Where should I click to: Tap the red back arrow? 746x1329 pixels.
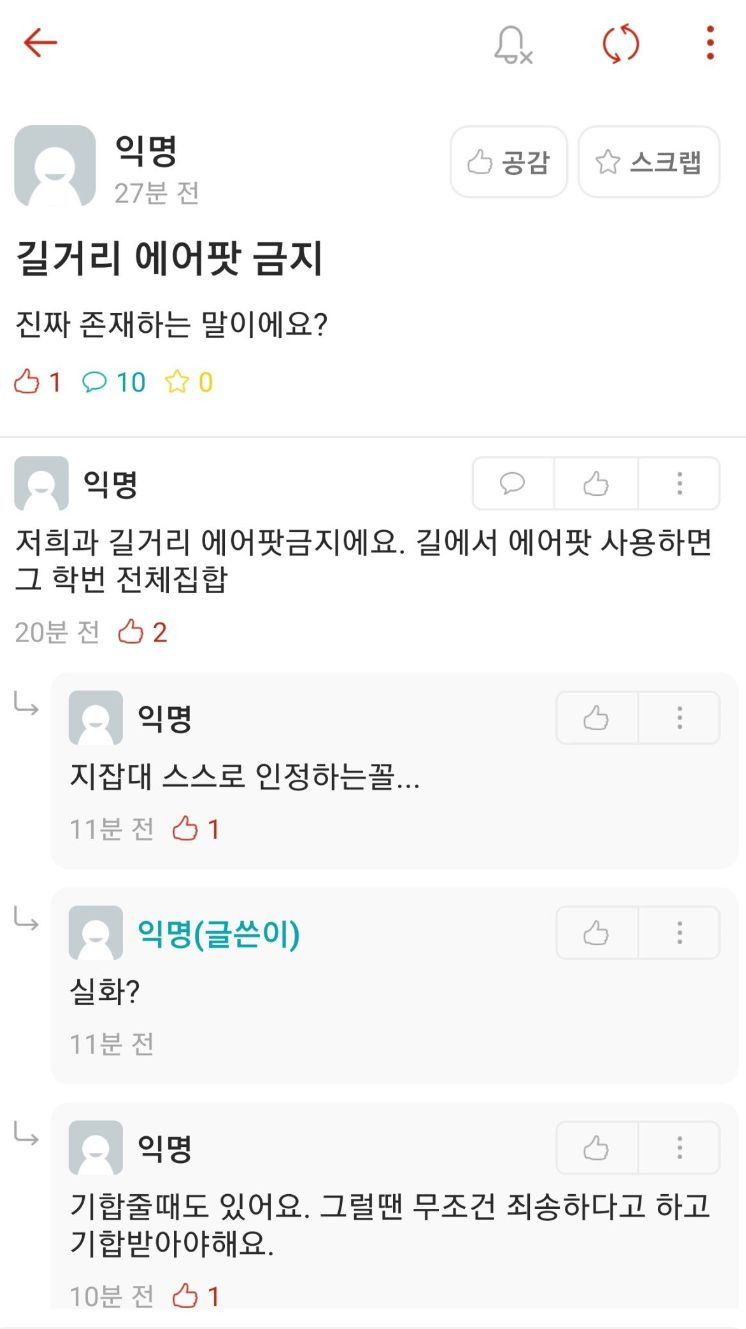40,43
